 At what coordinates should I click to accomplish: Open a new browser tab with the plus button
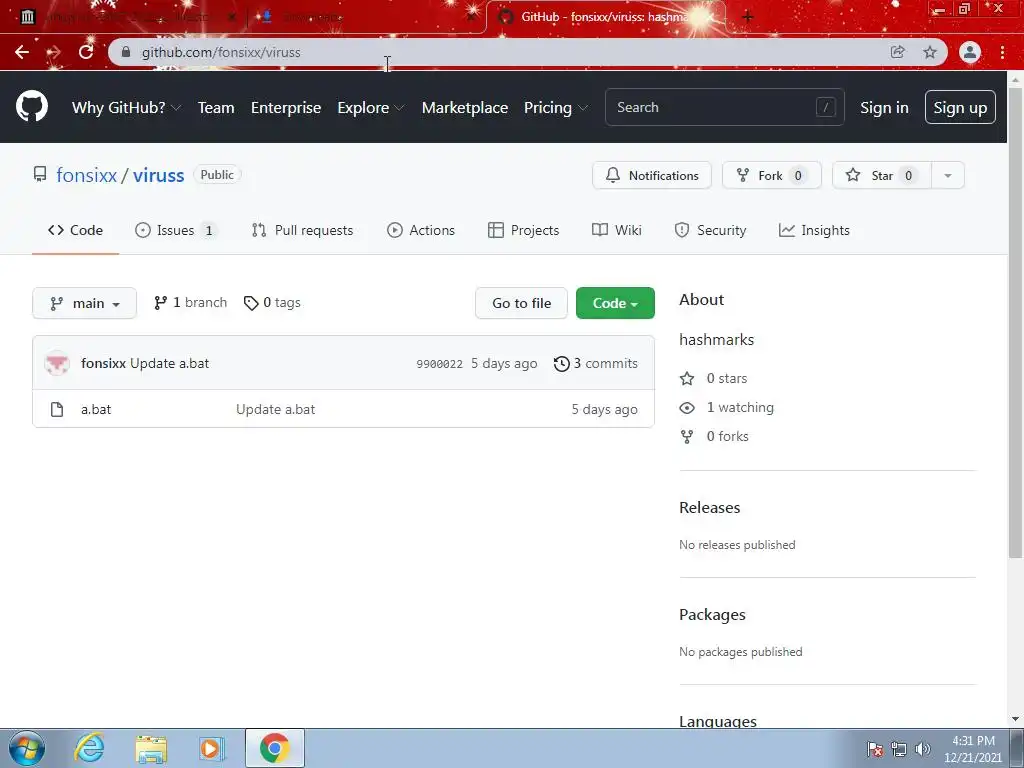pos(748,17)
